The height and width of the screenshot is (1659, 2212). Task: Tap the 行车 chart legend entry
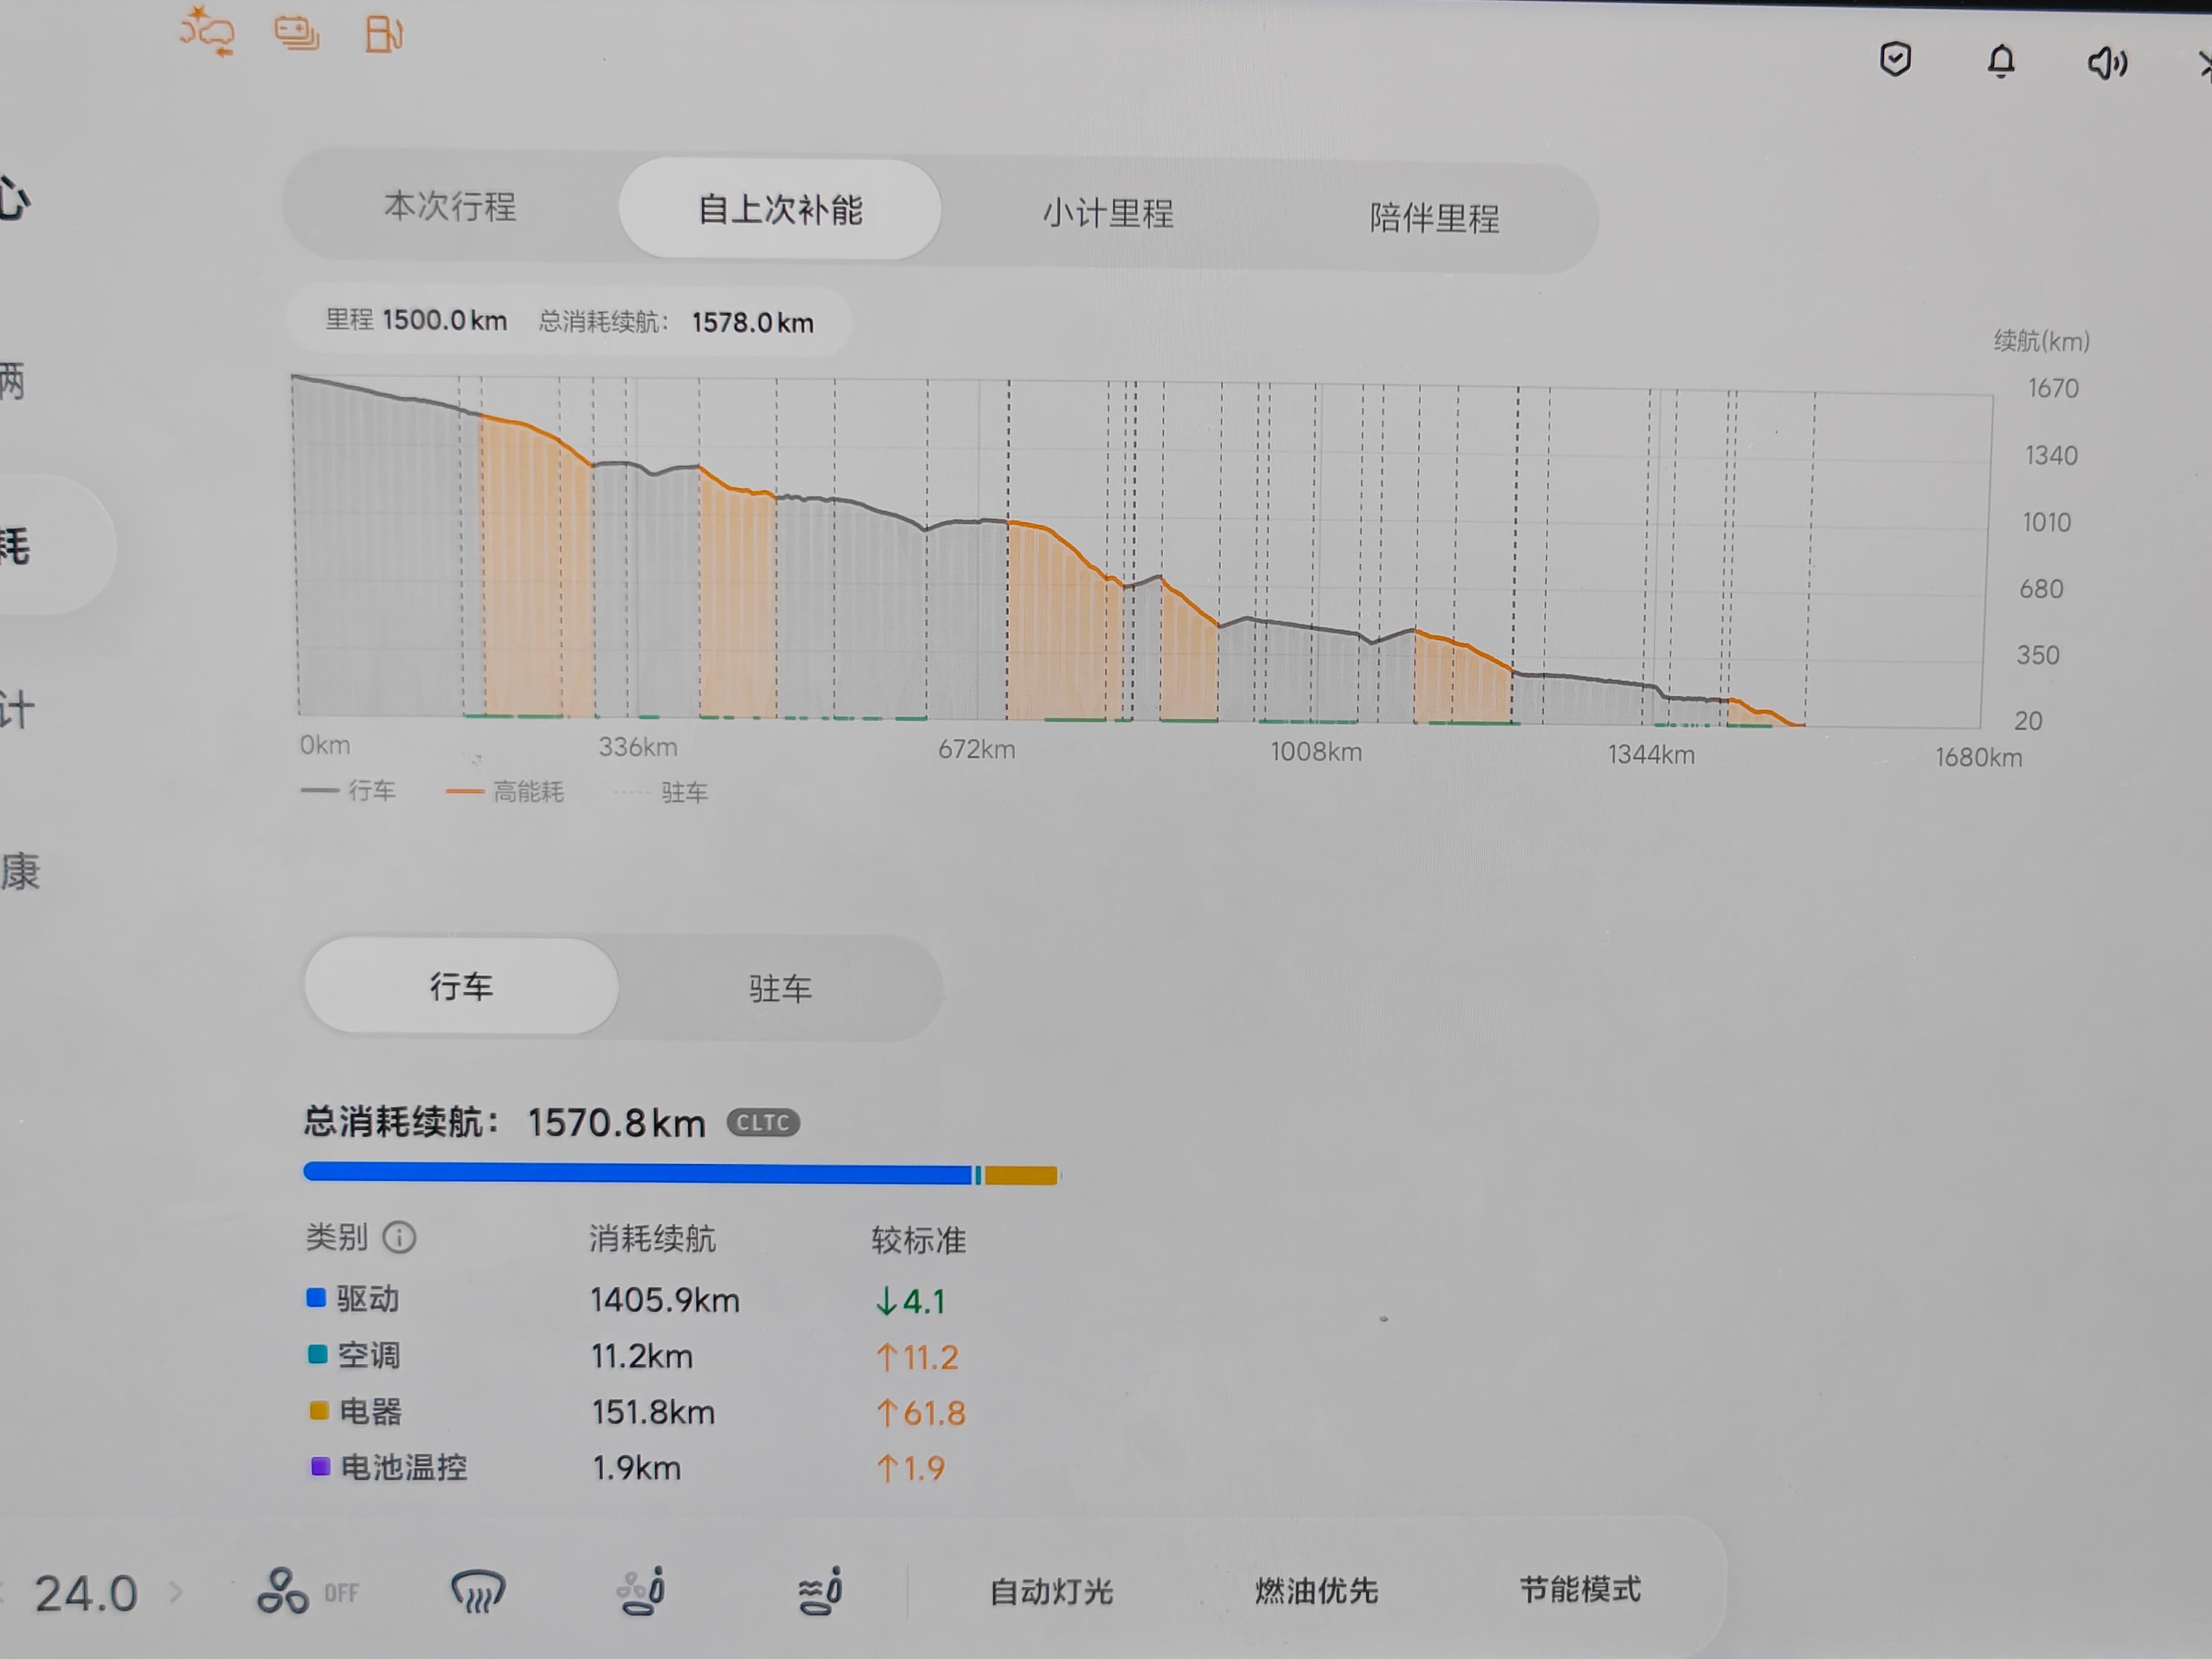pos(348,790)
